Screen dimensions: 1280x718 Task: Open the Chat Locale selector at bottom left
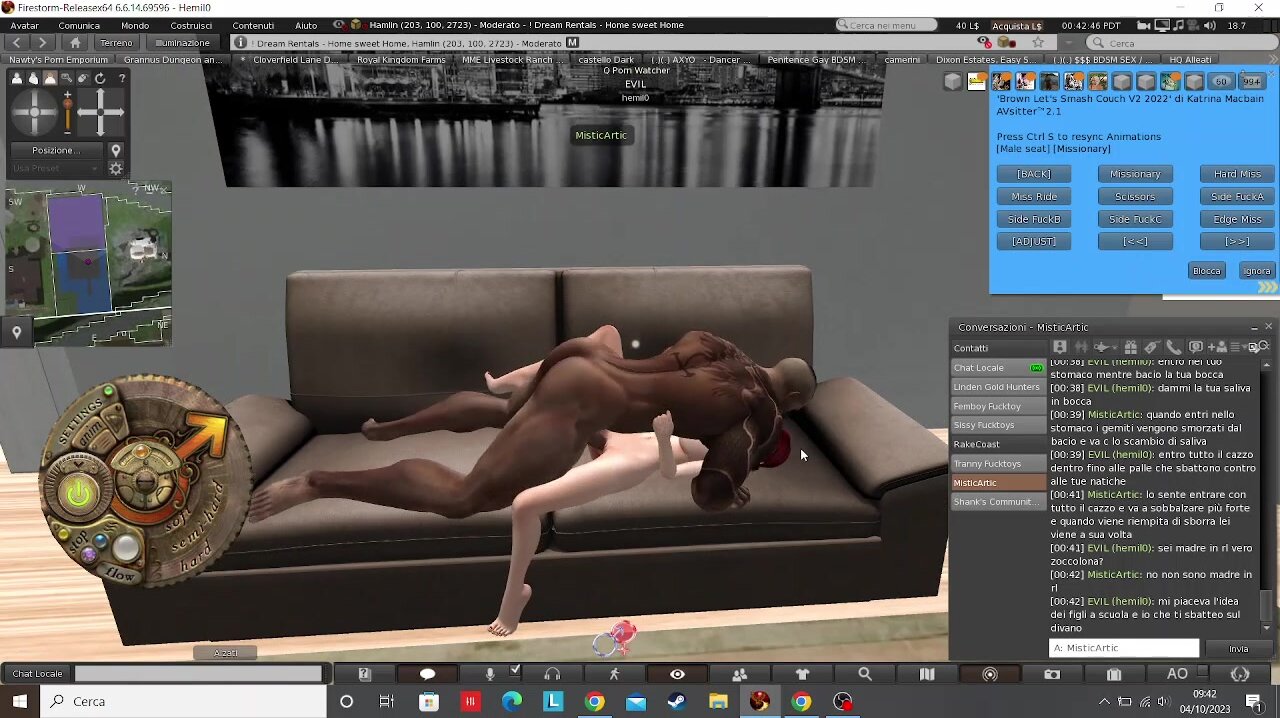(x=37, y=674)
